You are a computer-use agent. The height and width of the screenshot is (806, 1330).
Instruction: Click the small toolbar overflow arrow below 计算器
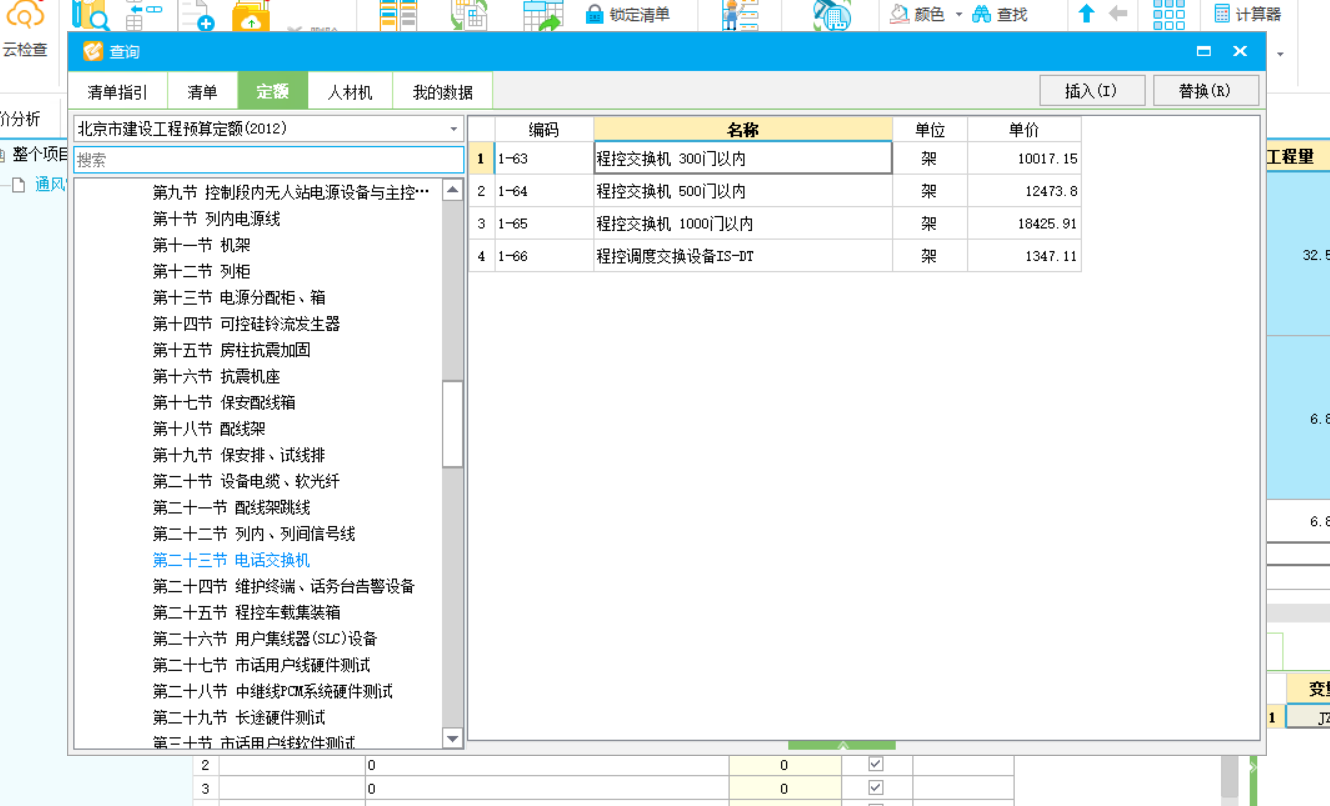tap(1281, 54)
